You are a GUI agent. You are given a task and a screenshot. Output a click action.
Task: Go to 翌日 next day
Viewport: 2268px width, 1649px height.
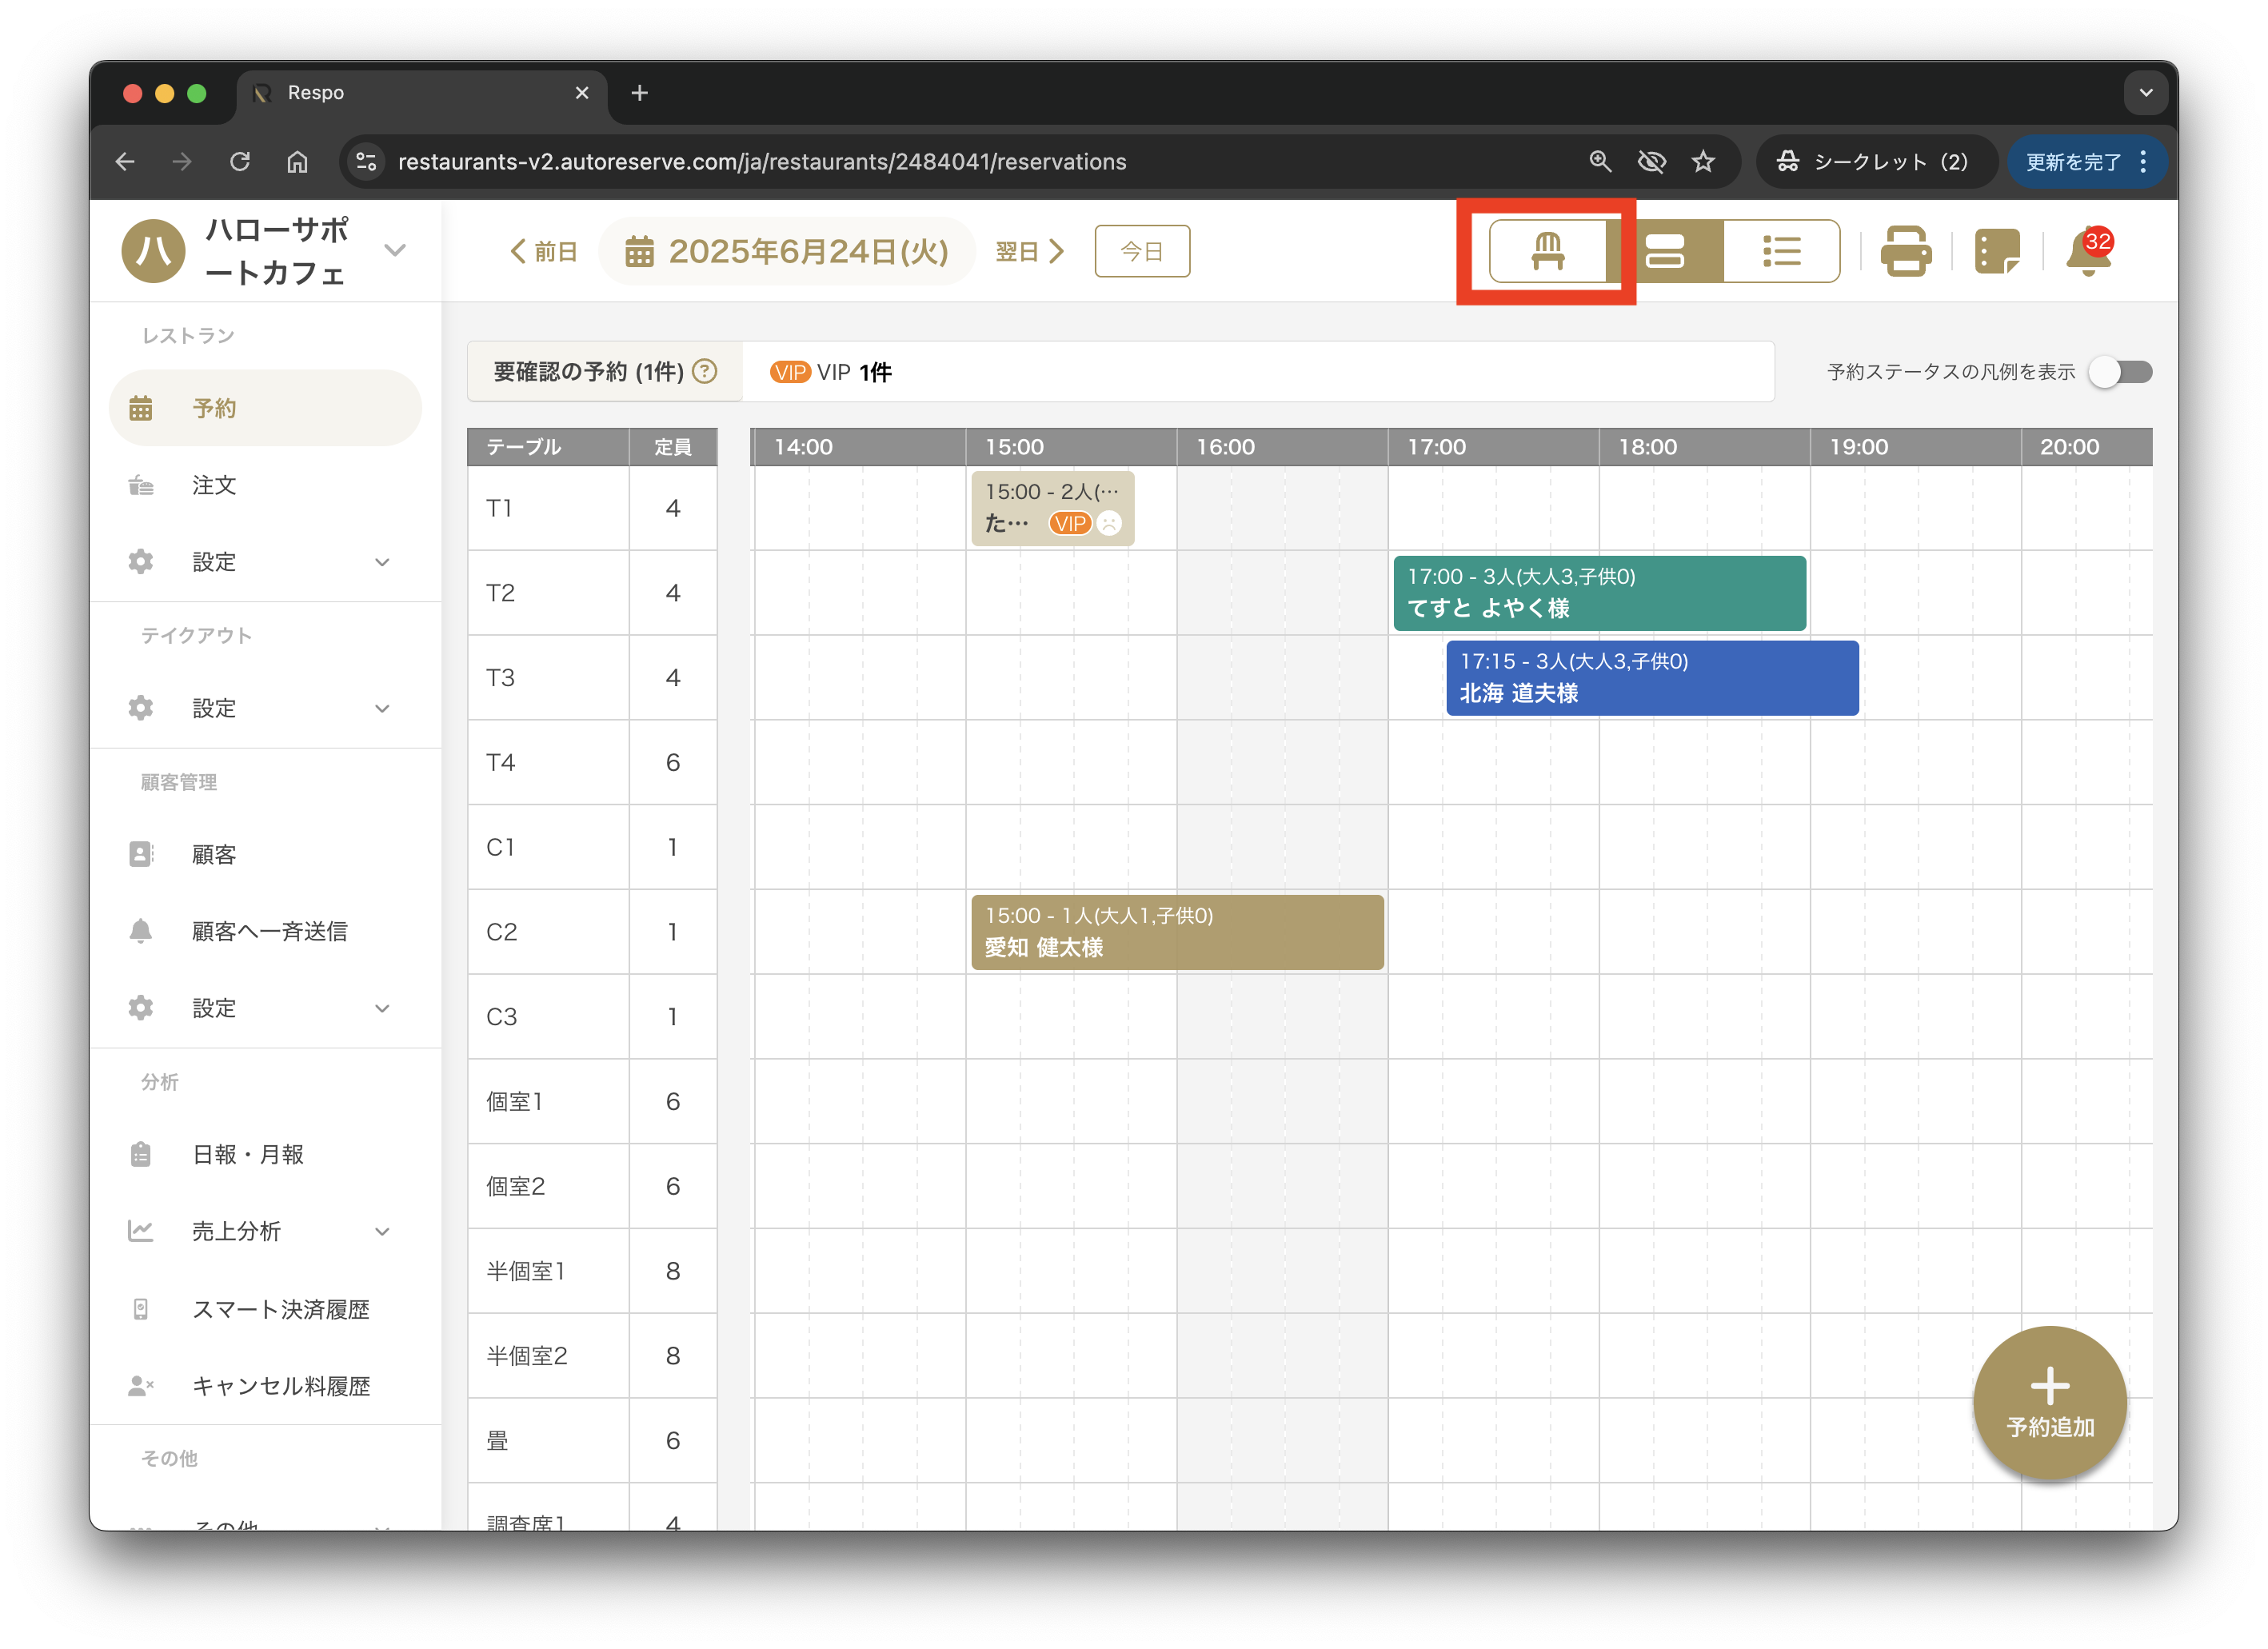click(1029, 251)
